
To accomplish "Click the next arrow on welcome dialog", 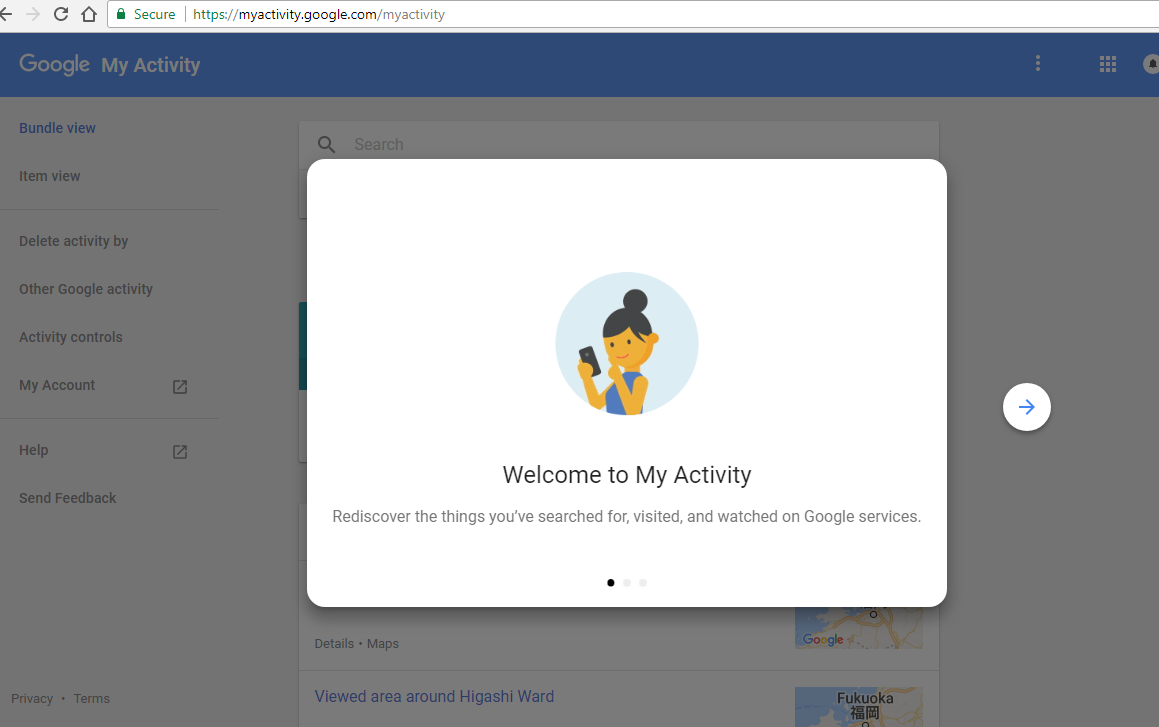I will [1026, 407].
